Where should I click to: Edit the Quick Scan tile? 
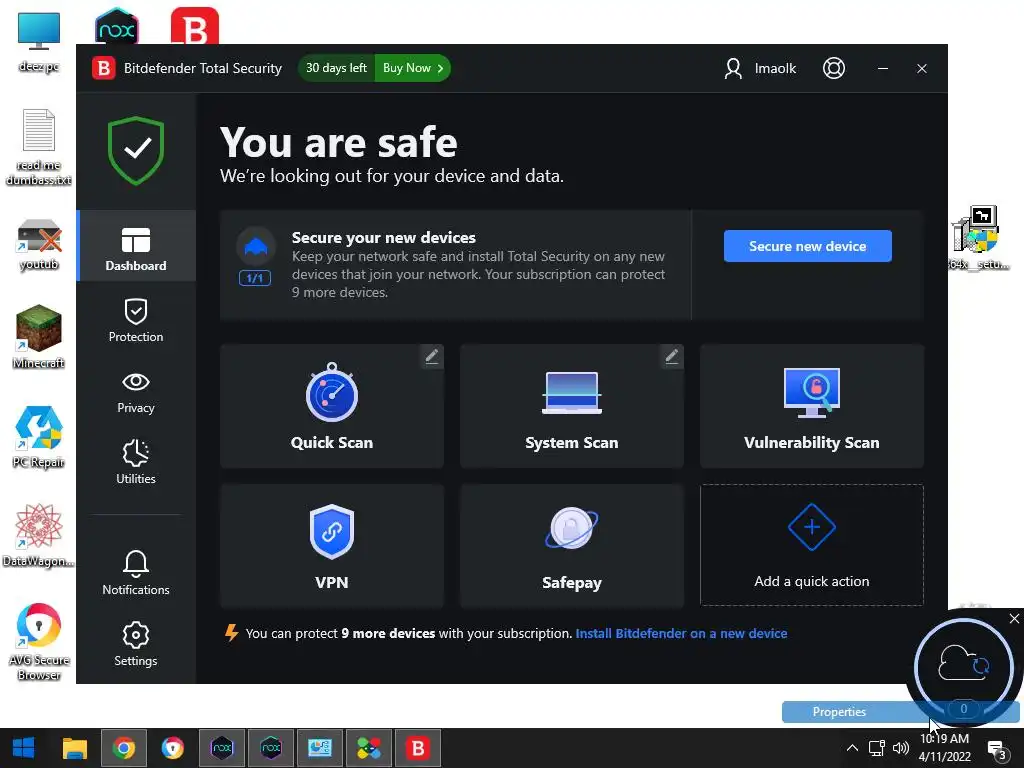[432, 356]
